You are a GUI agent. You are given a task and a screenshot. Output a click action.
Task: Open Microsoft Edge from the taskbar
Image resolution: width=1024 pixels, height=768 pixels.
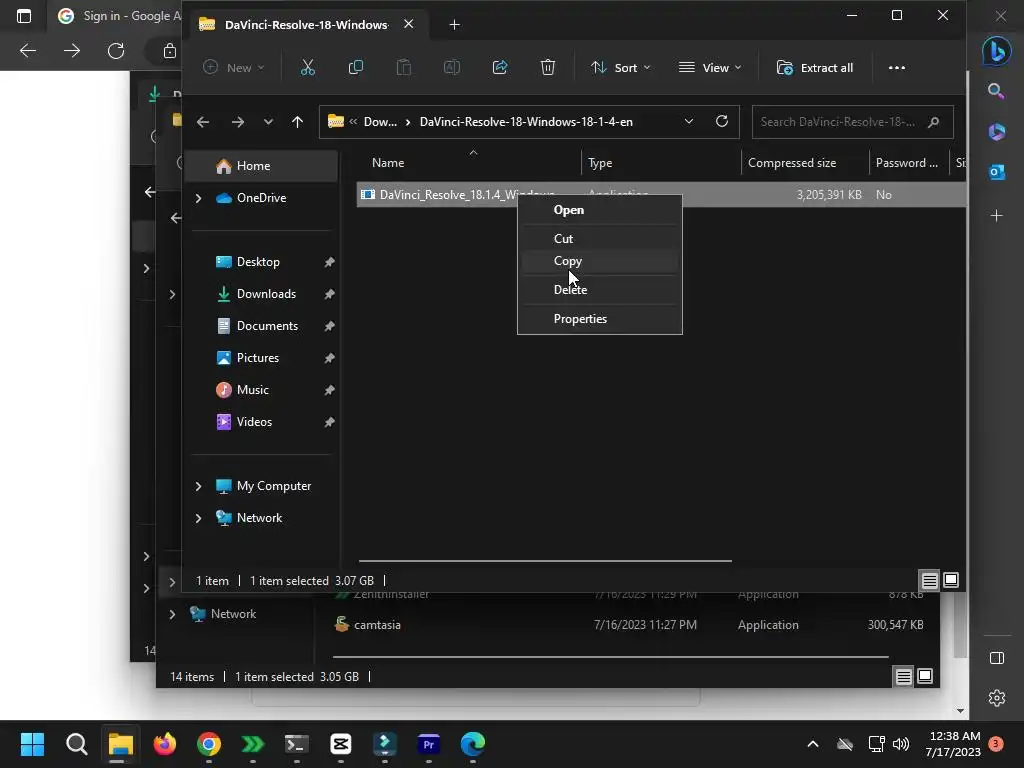(473, 744)
